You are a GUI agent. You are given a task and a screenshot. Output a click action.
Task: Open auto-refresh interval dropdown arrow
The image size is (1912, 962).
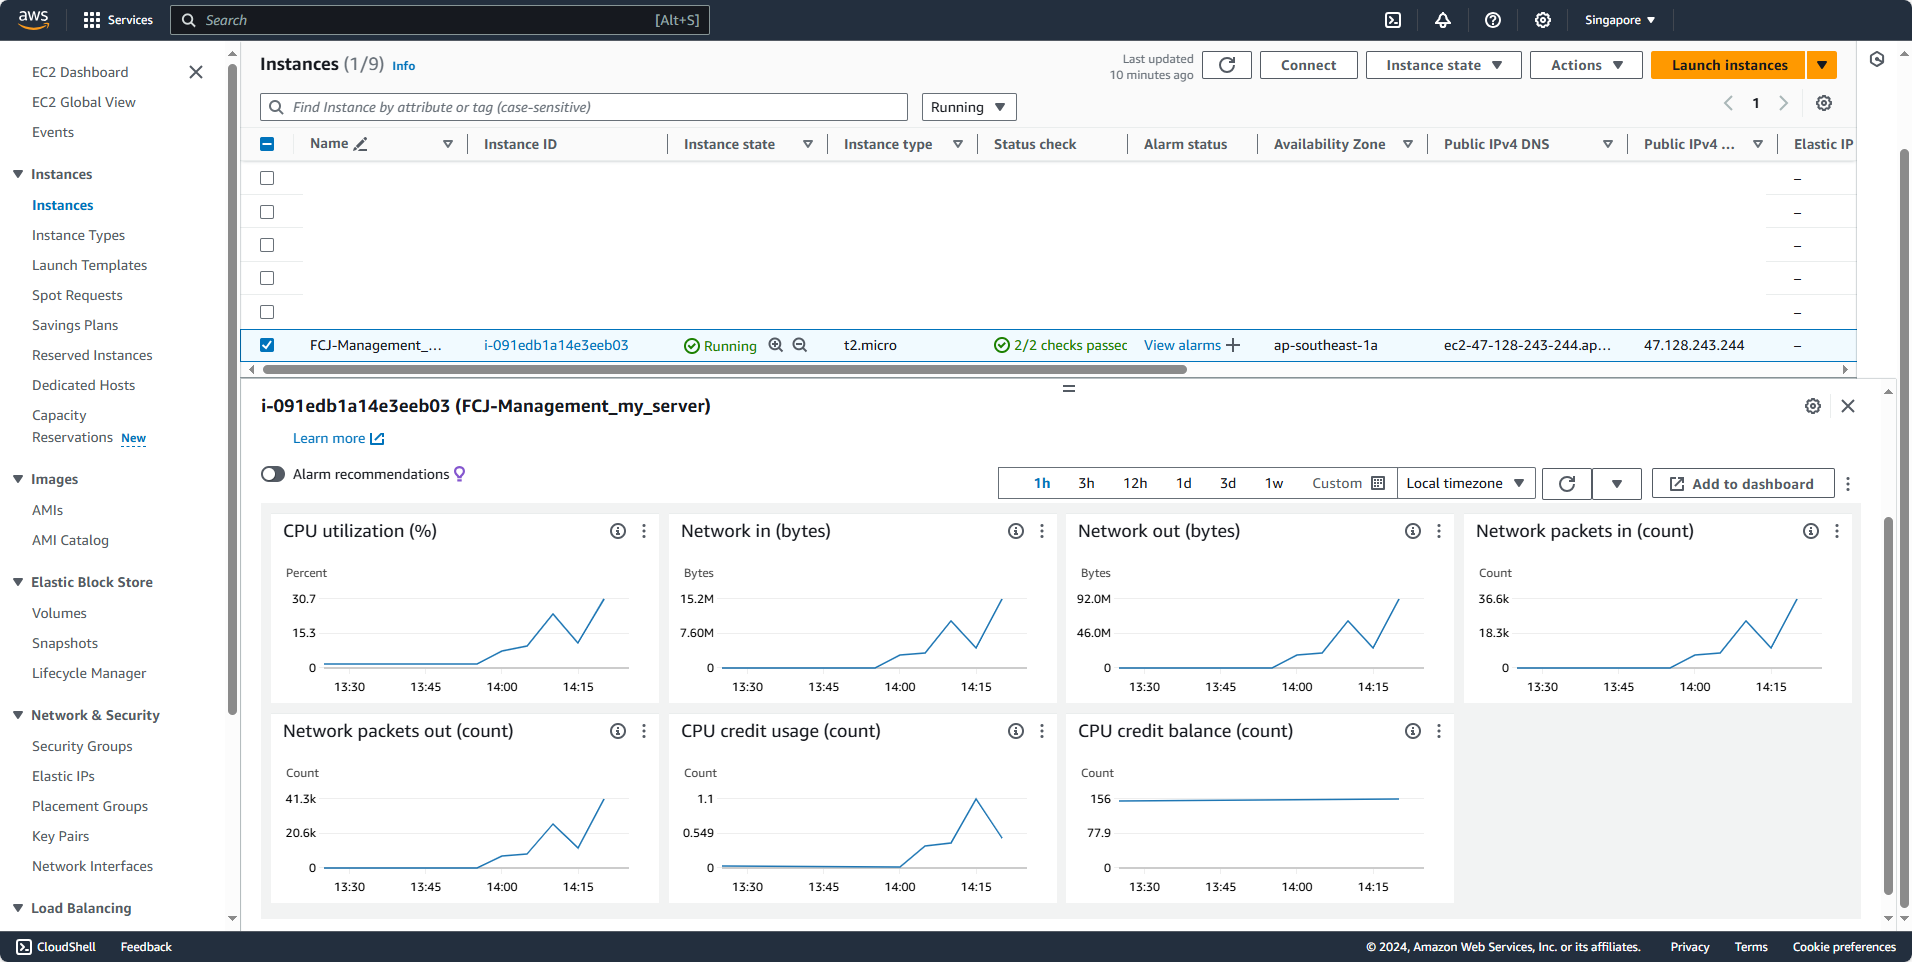(1617, 484)
